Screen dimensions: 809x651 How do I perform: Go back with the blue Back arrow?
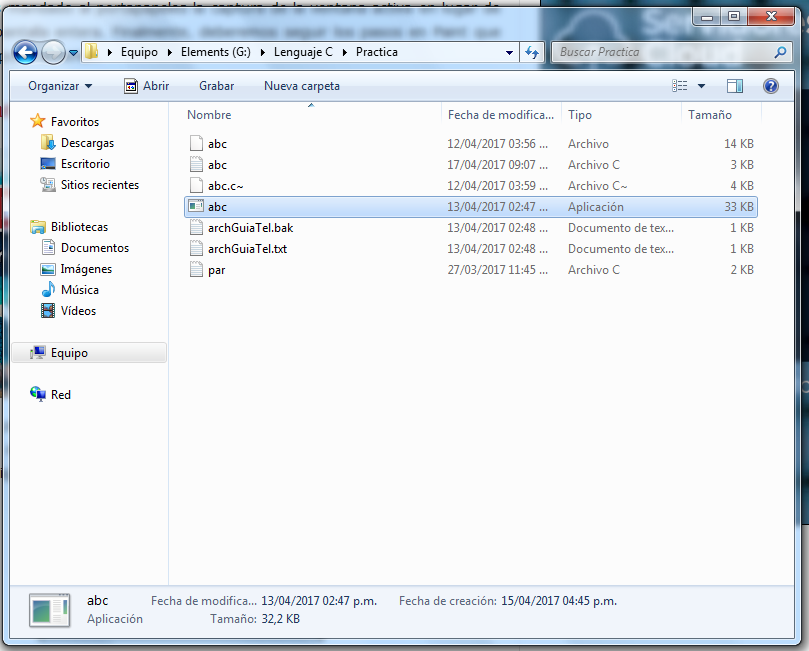[x=25, y=52]
